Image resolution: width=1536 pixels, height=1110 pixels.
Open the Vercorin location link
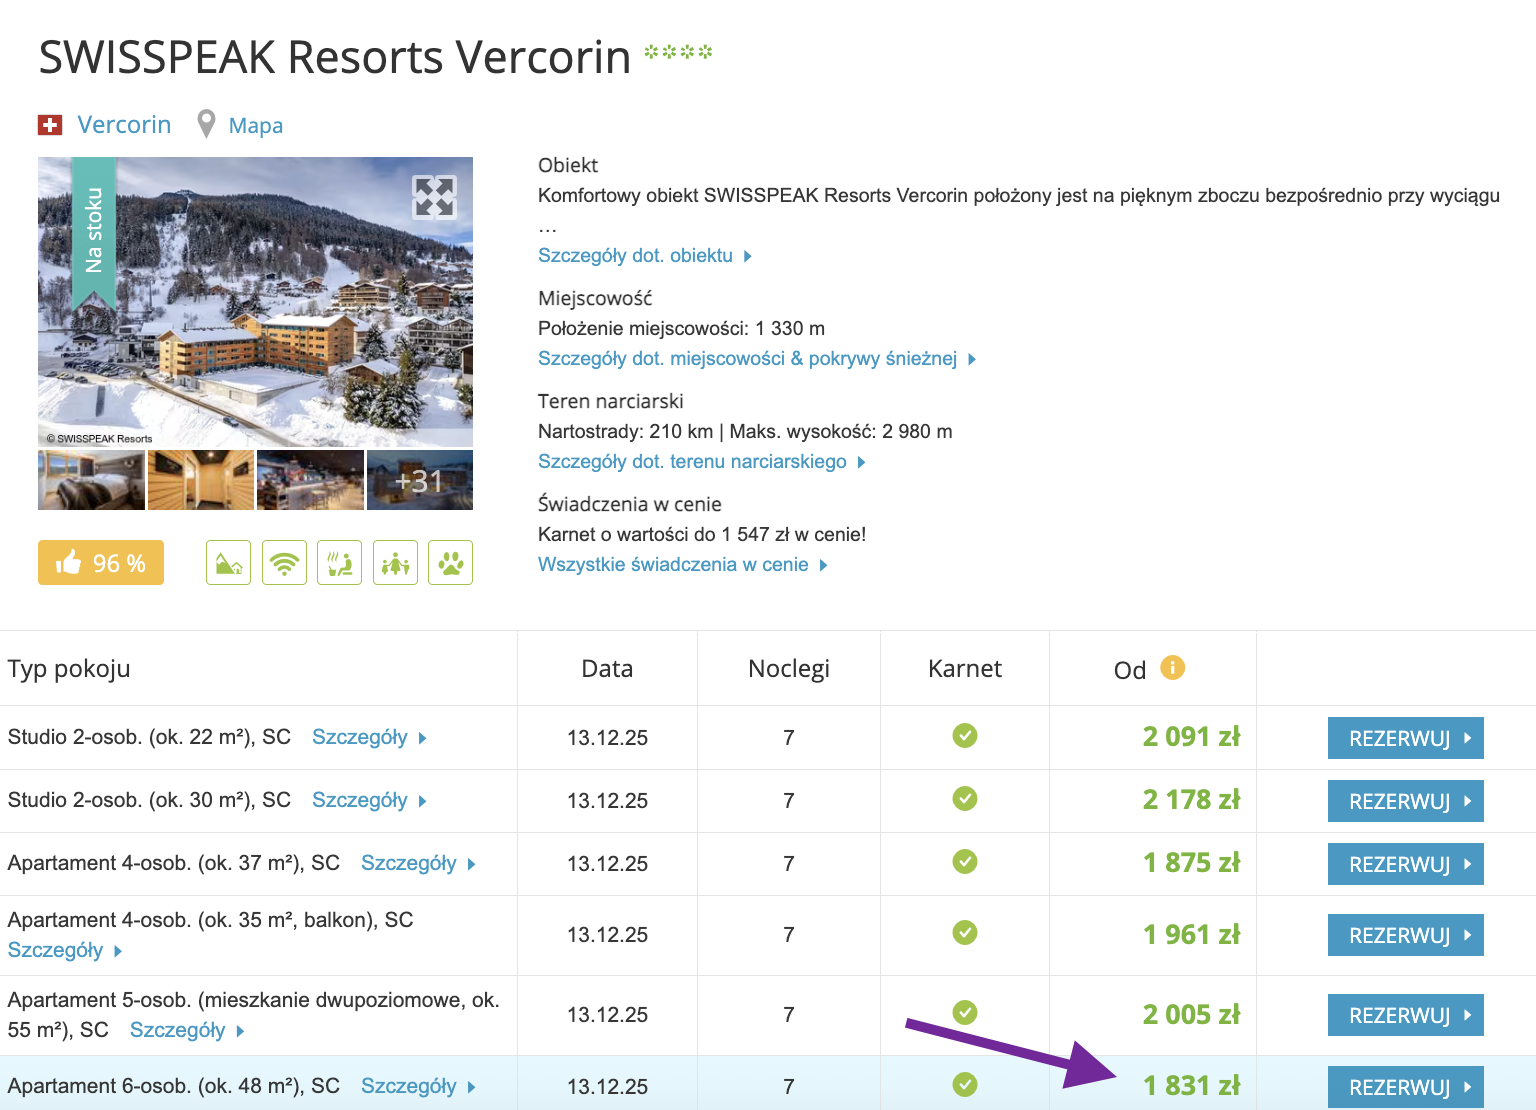point(124,125)
